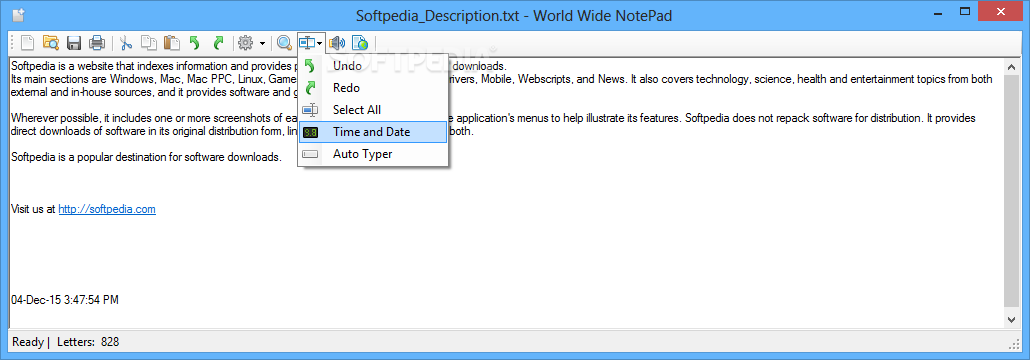The height and width of the screenshot is (360, 1030).
Task: Start text-to-speech with the speaker icon
Action: coord(338,43)
